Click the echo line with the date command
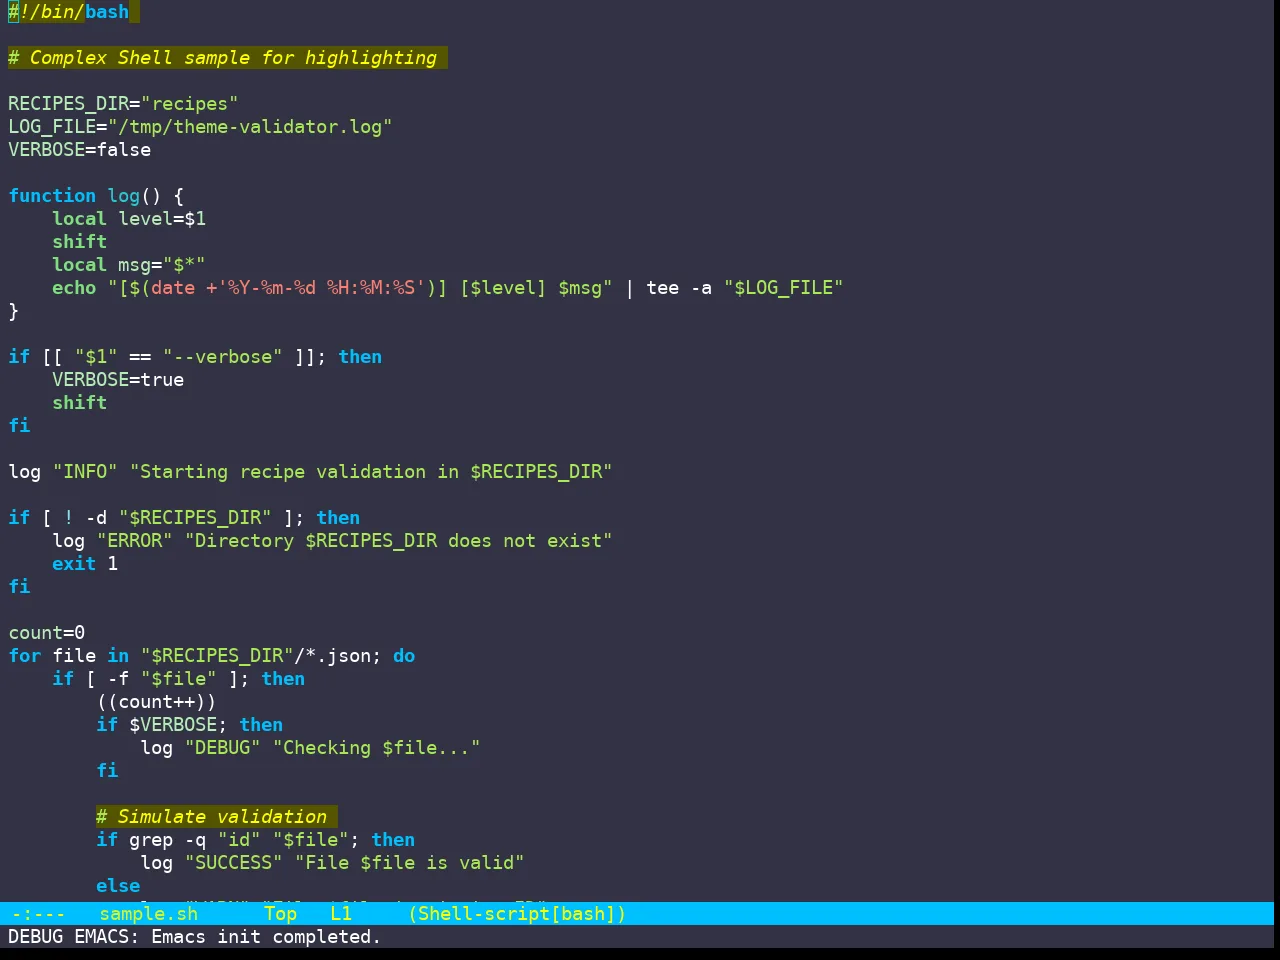1280x960 pixels. pos(447,288)
